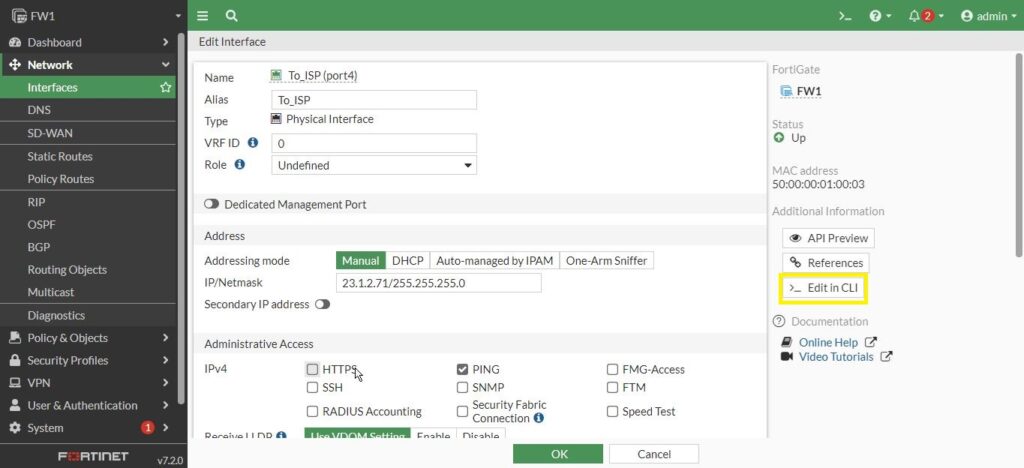The width and height of the screenshot is (1024, 468).
Task: Click the search magnifier icon
Action: coord(231,16)
